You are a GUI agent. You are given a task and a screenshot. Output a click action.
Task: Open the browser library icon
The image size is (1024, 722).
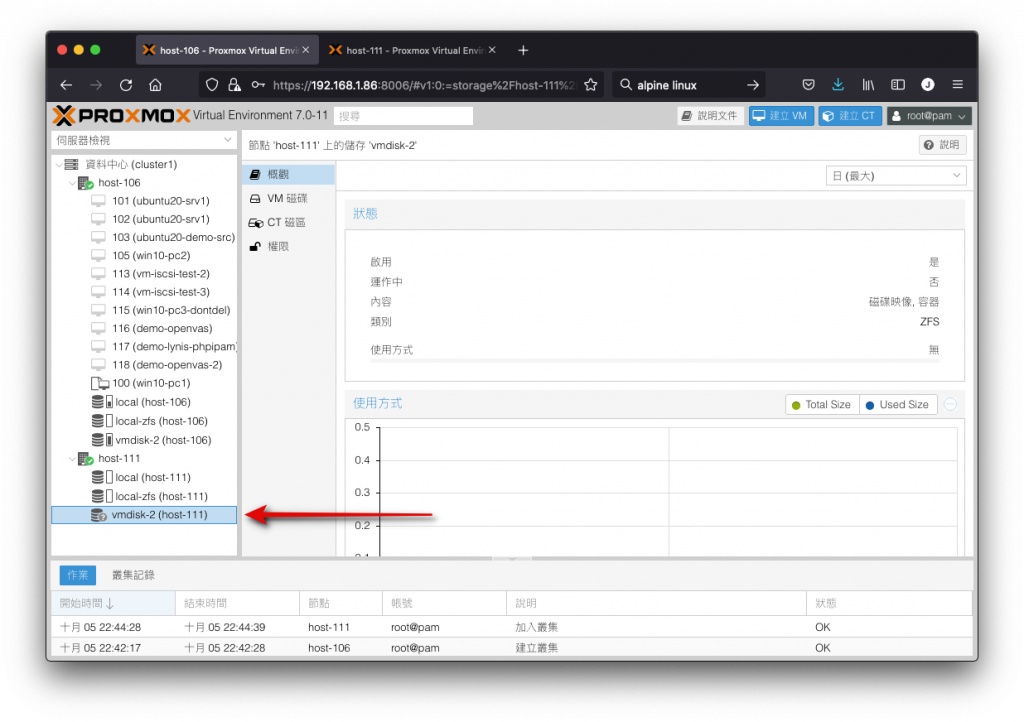click(x=868, y=85)
